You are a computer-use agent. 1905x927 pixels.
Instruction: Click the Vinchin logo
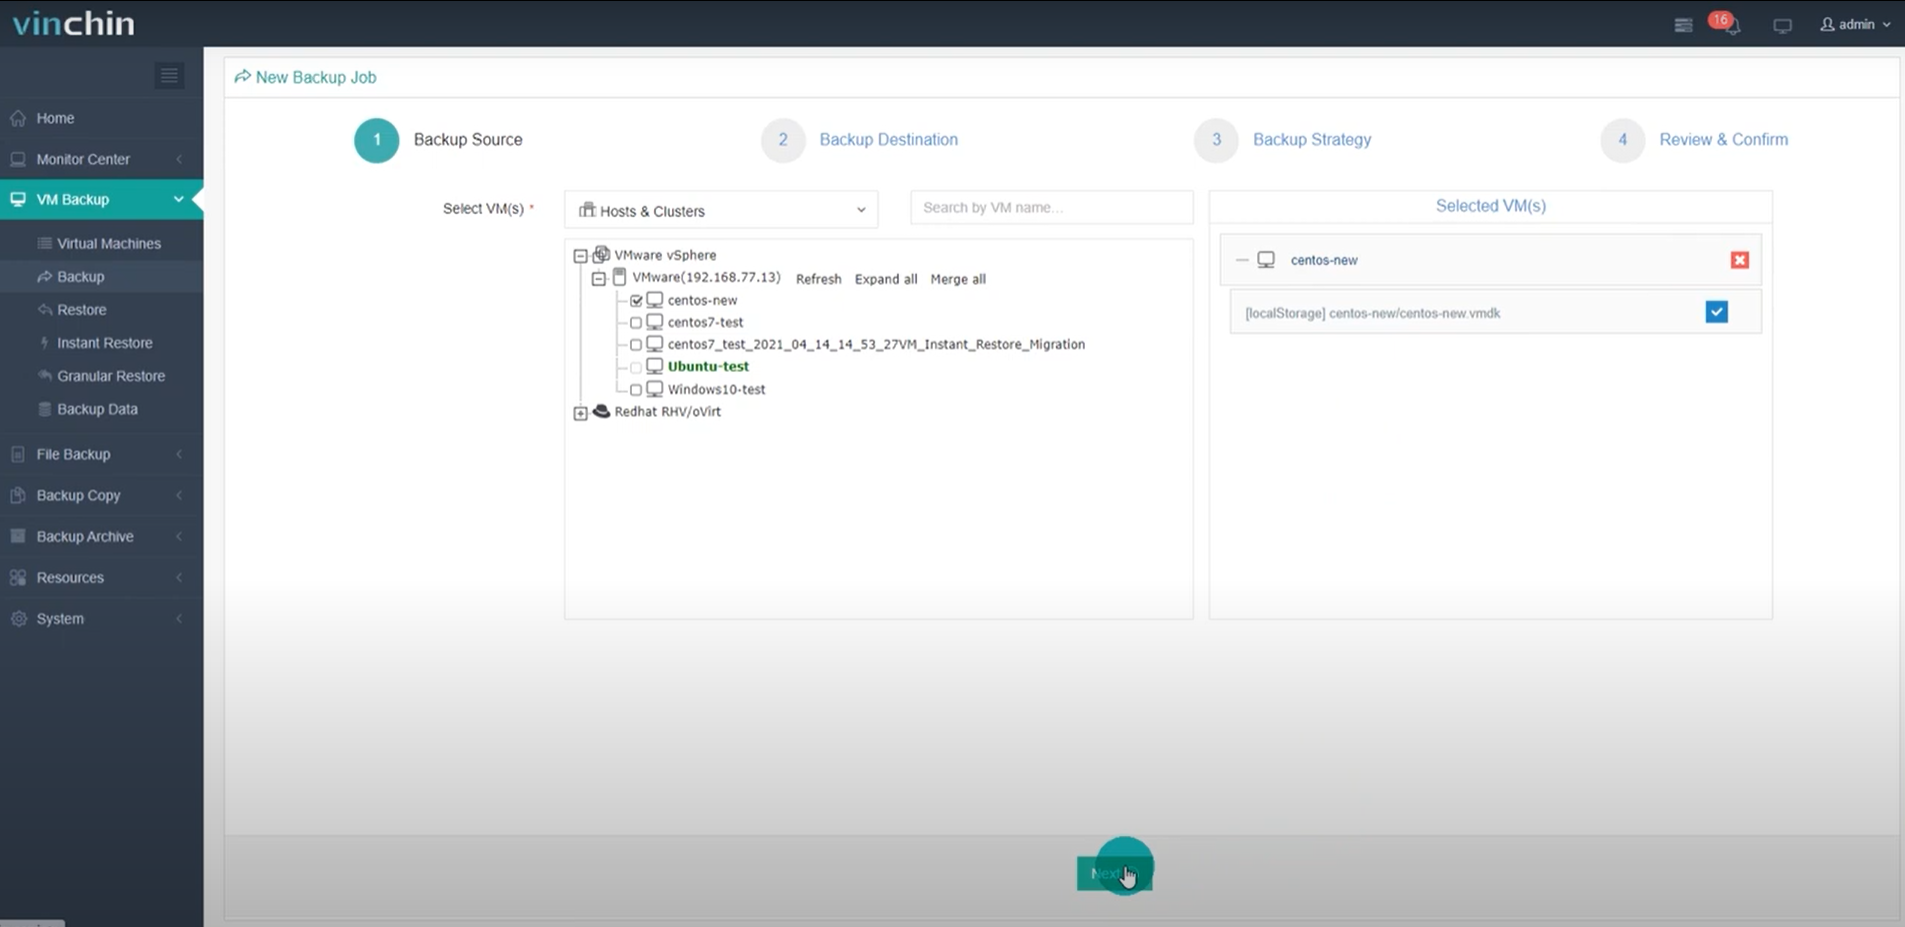(x=73, y=23)
